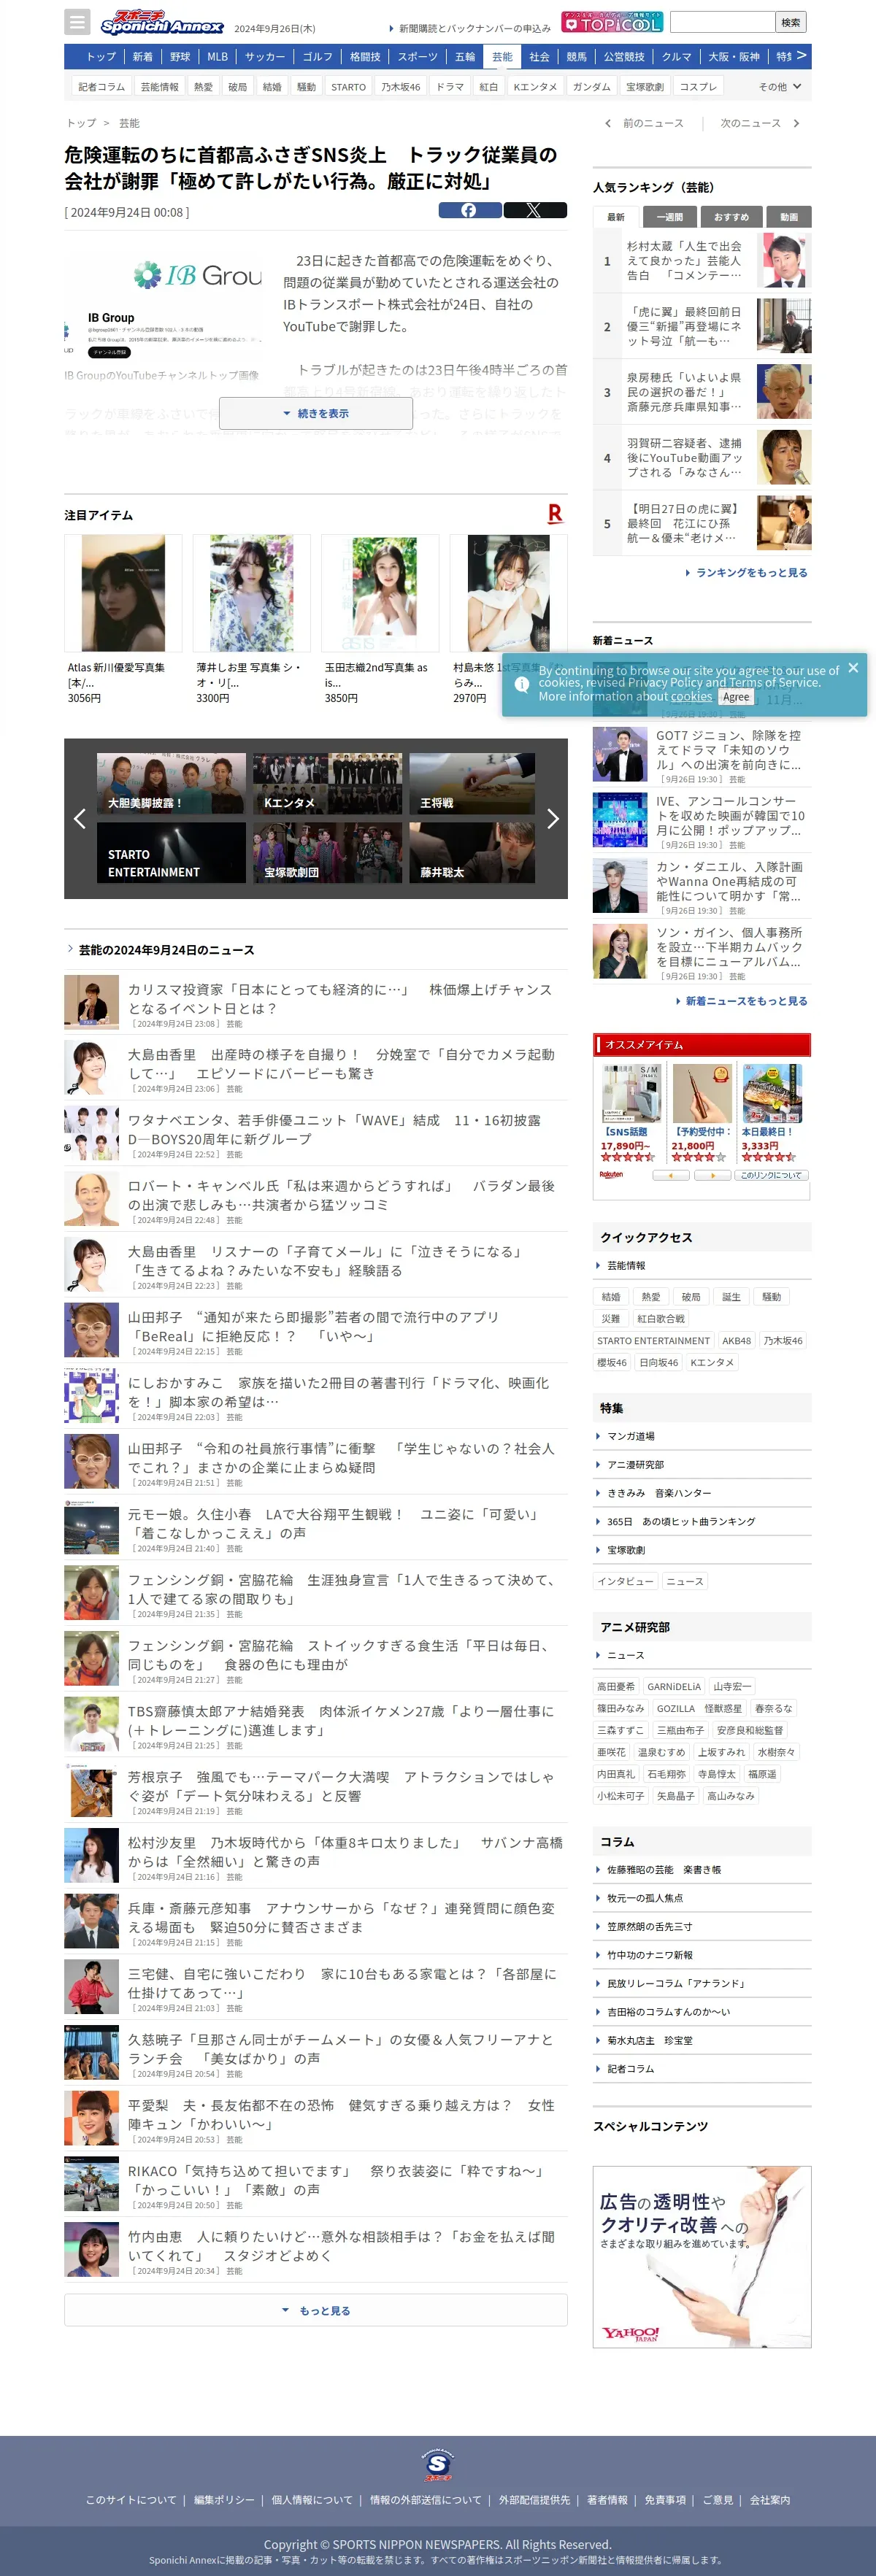Open 野球 in main navigation

180,57
